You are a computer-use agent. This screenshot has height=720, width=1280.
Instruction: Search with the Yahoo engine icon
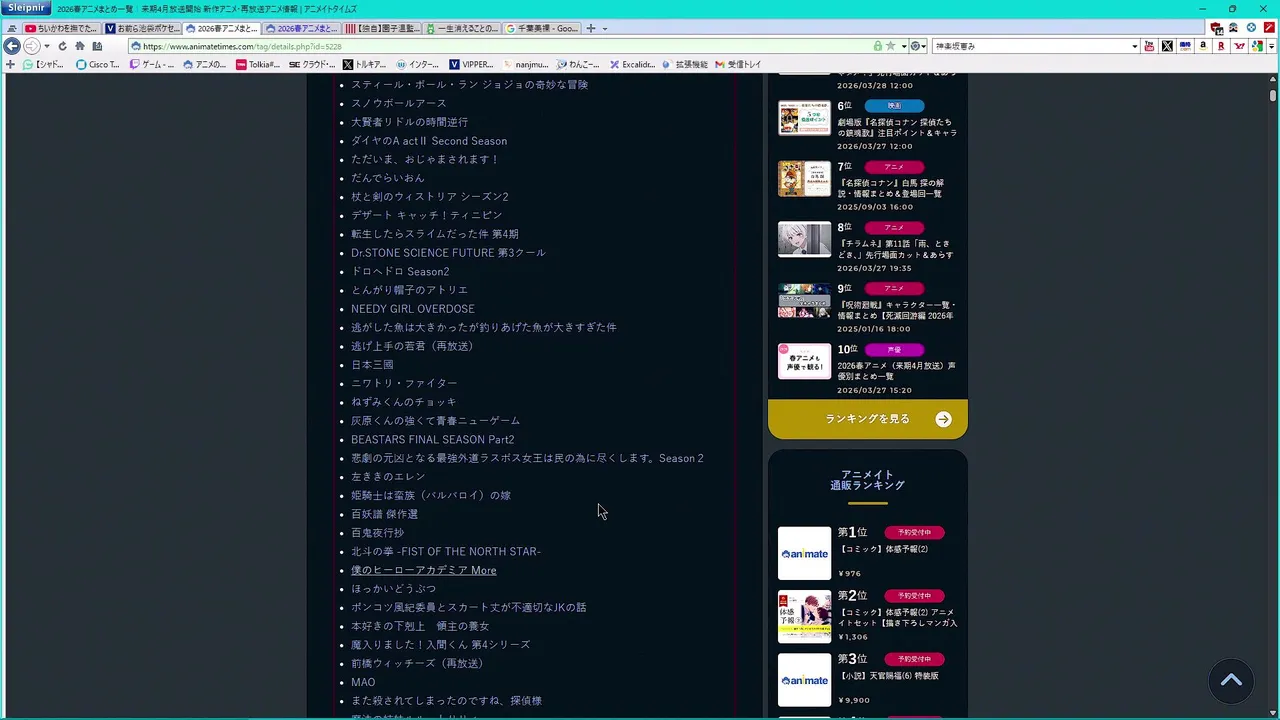click(1239, 46)
